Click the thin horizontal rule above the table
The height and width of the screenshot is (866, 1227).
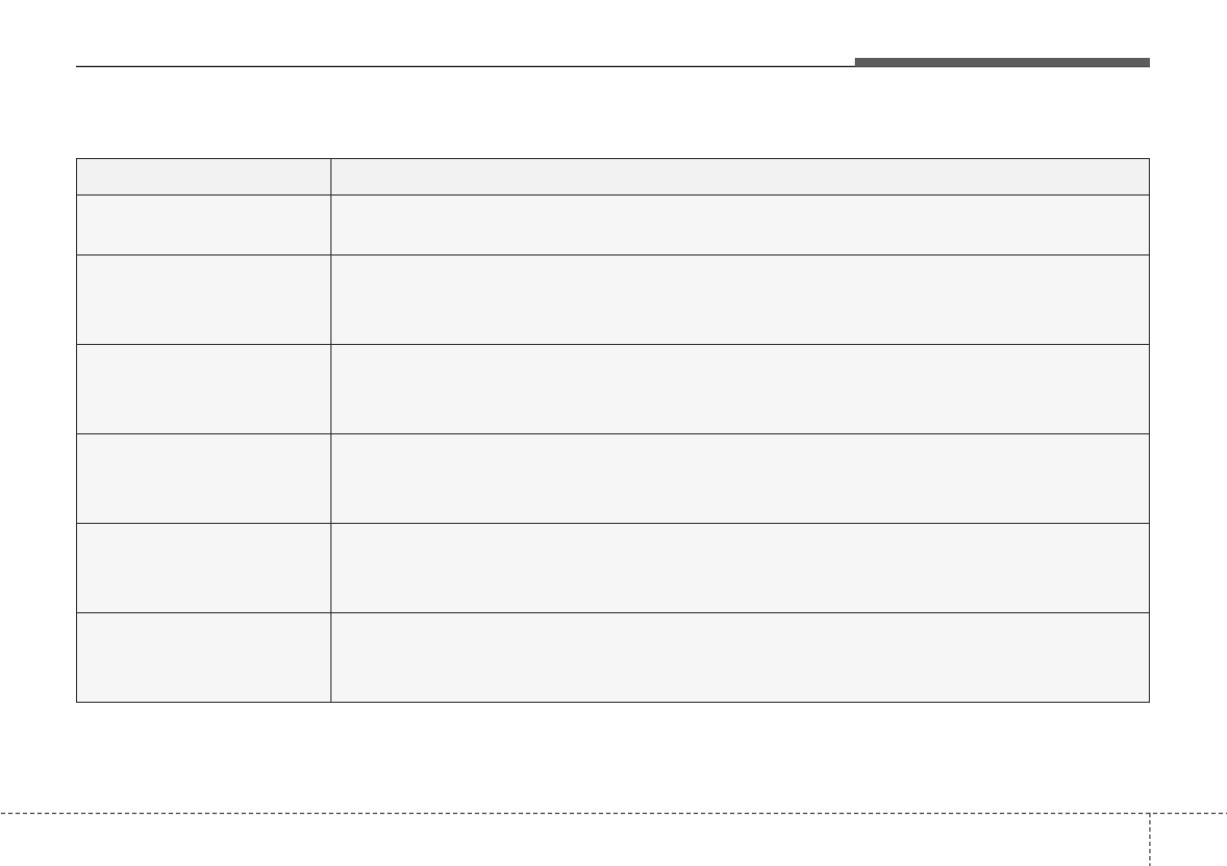pyautogui.click(x=465, y=67)
